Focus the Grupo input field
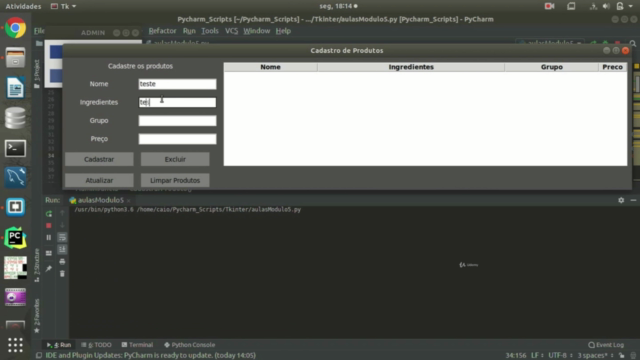Image resolution: width=640 pixels, height=360 pixels. (x=177, y=120)
